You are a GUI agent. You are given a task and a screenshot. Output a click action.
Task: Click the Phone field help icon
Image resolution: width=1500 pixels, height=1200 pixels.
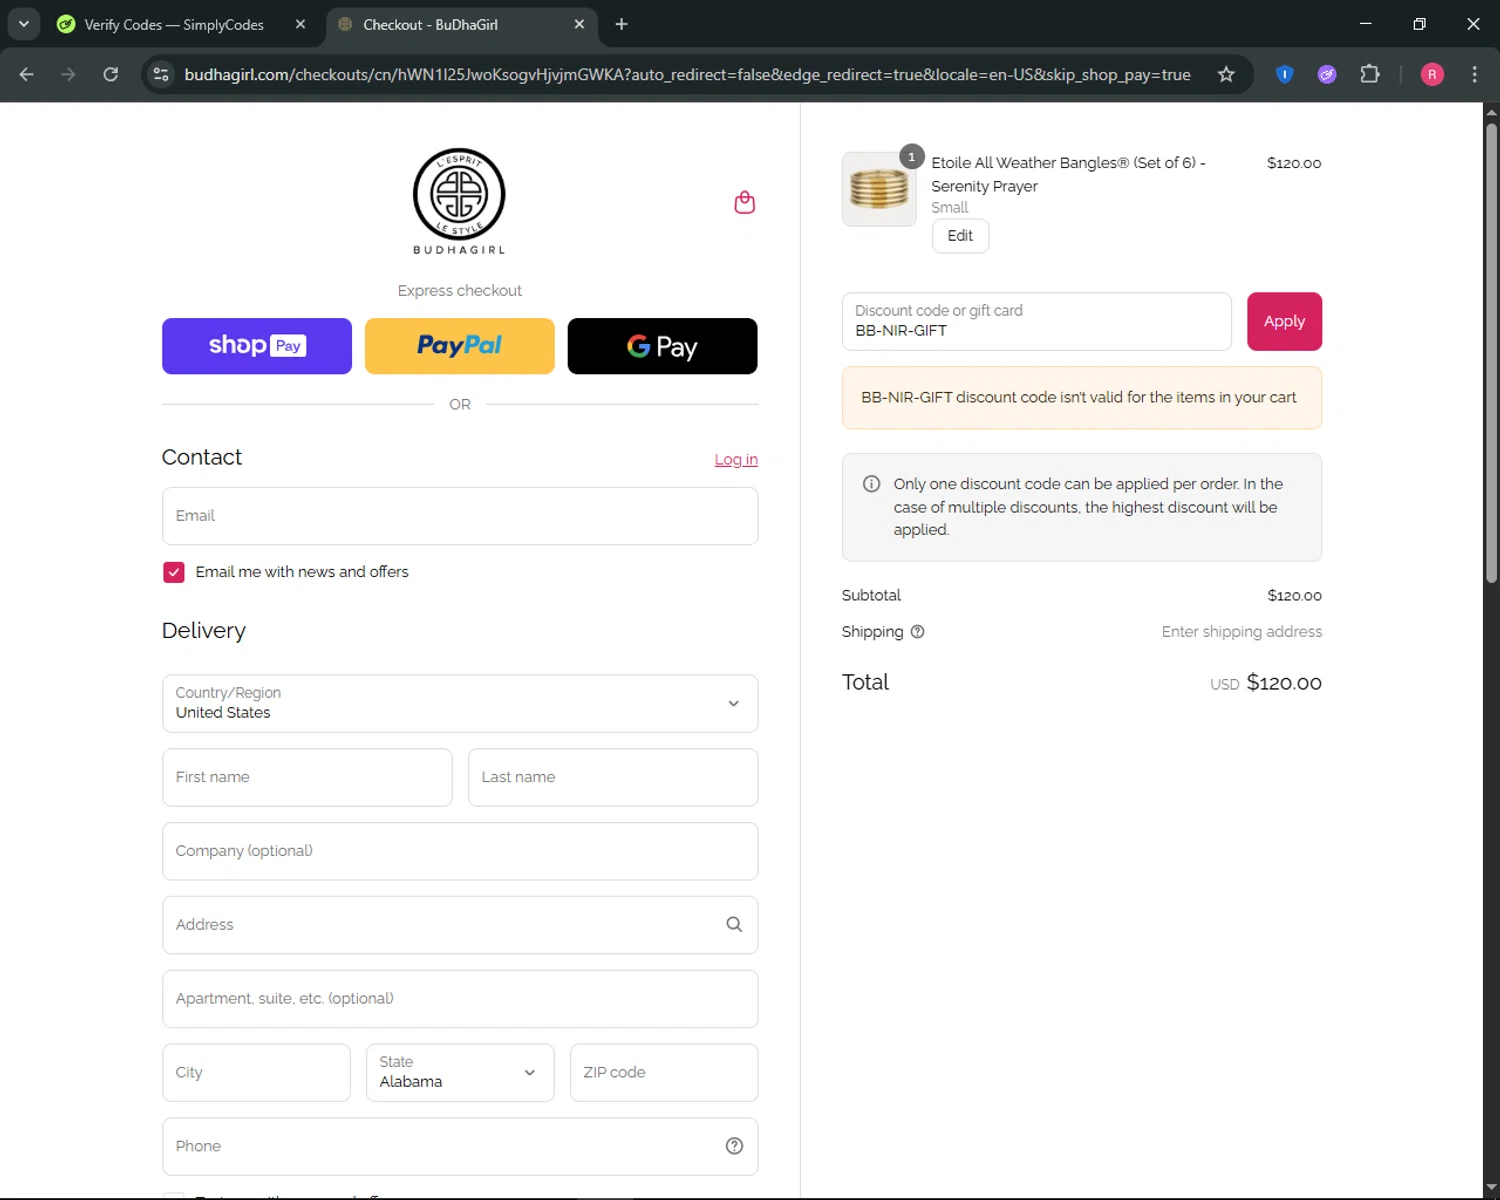tap(734, 1146)
